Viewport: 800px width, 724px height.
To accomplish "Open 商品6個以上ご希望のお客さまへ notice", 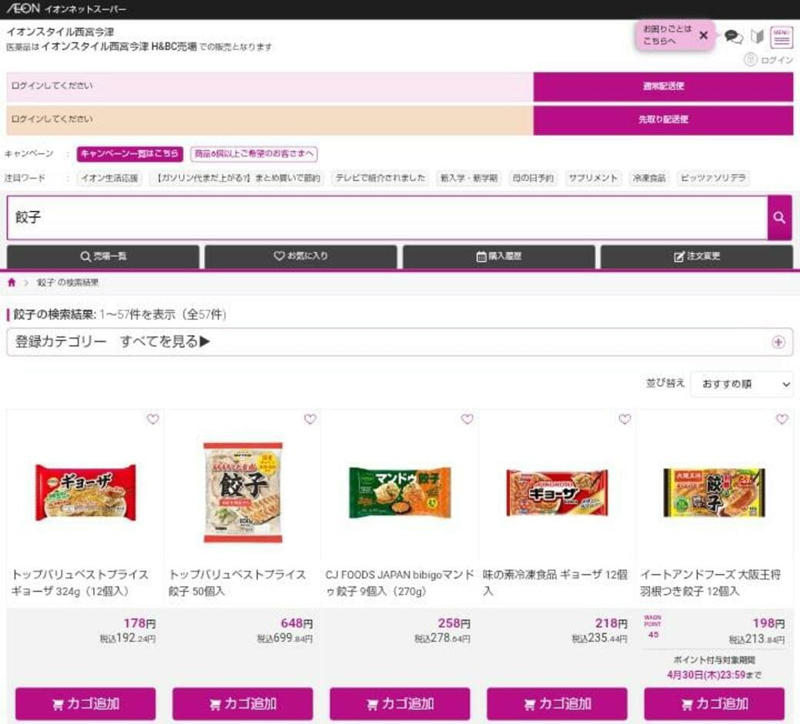I will [254, 154].
